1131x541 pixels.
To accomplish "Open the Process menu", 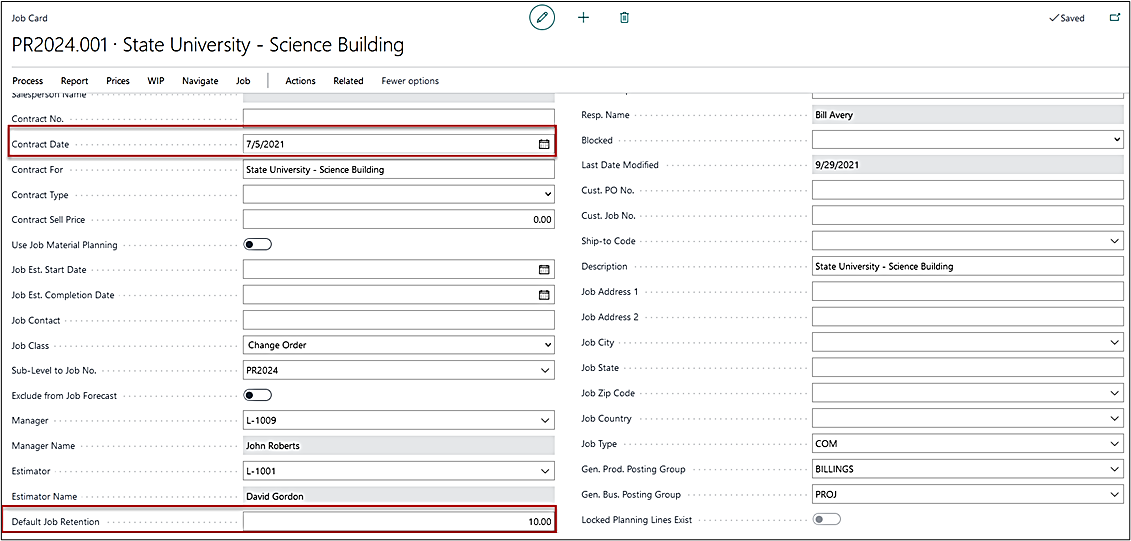I will (x=28, y=81).
